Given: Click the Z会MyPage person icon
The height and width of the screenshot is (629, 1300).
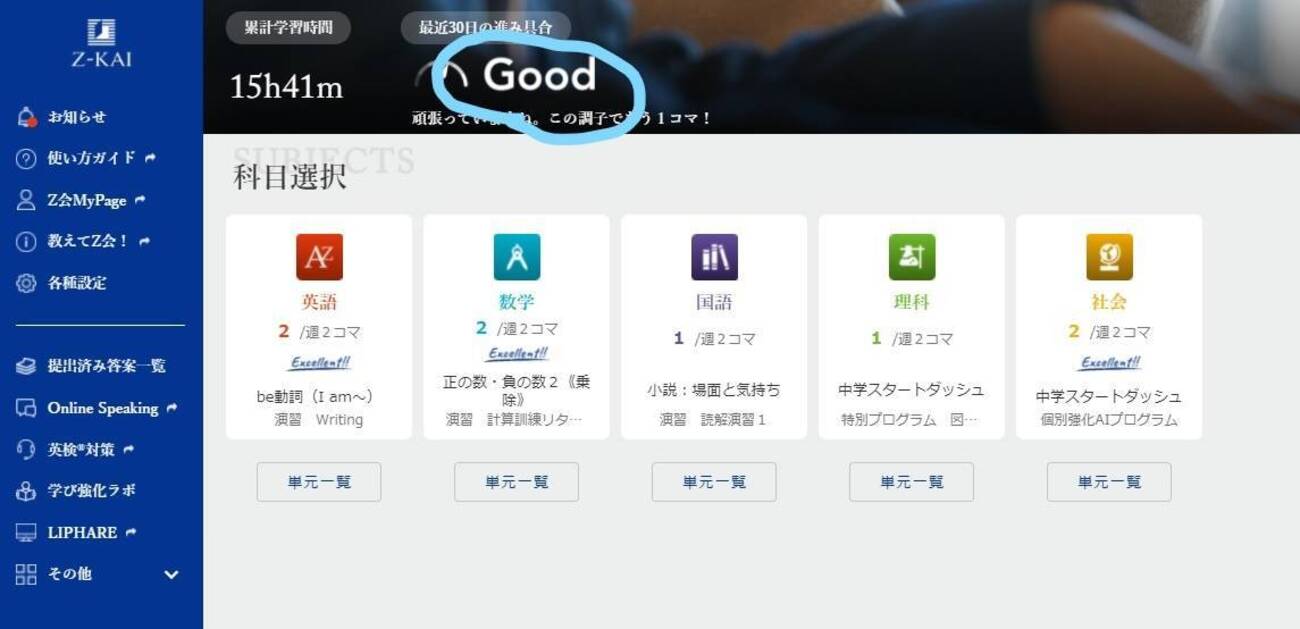Looking at the screenshot, I should click(27, 200).
